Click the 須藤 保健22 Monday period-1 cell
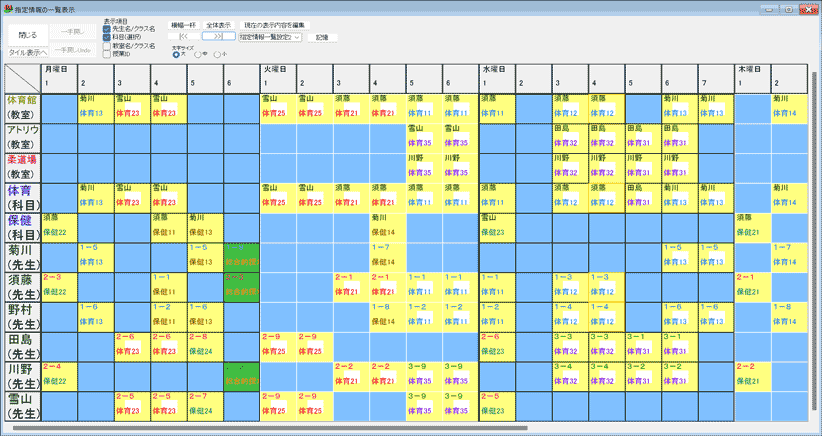The height and width of the screenshot is (436, 822). [59, 285]
